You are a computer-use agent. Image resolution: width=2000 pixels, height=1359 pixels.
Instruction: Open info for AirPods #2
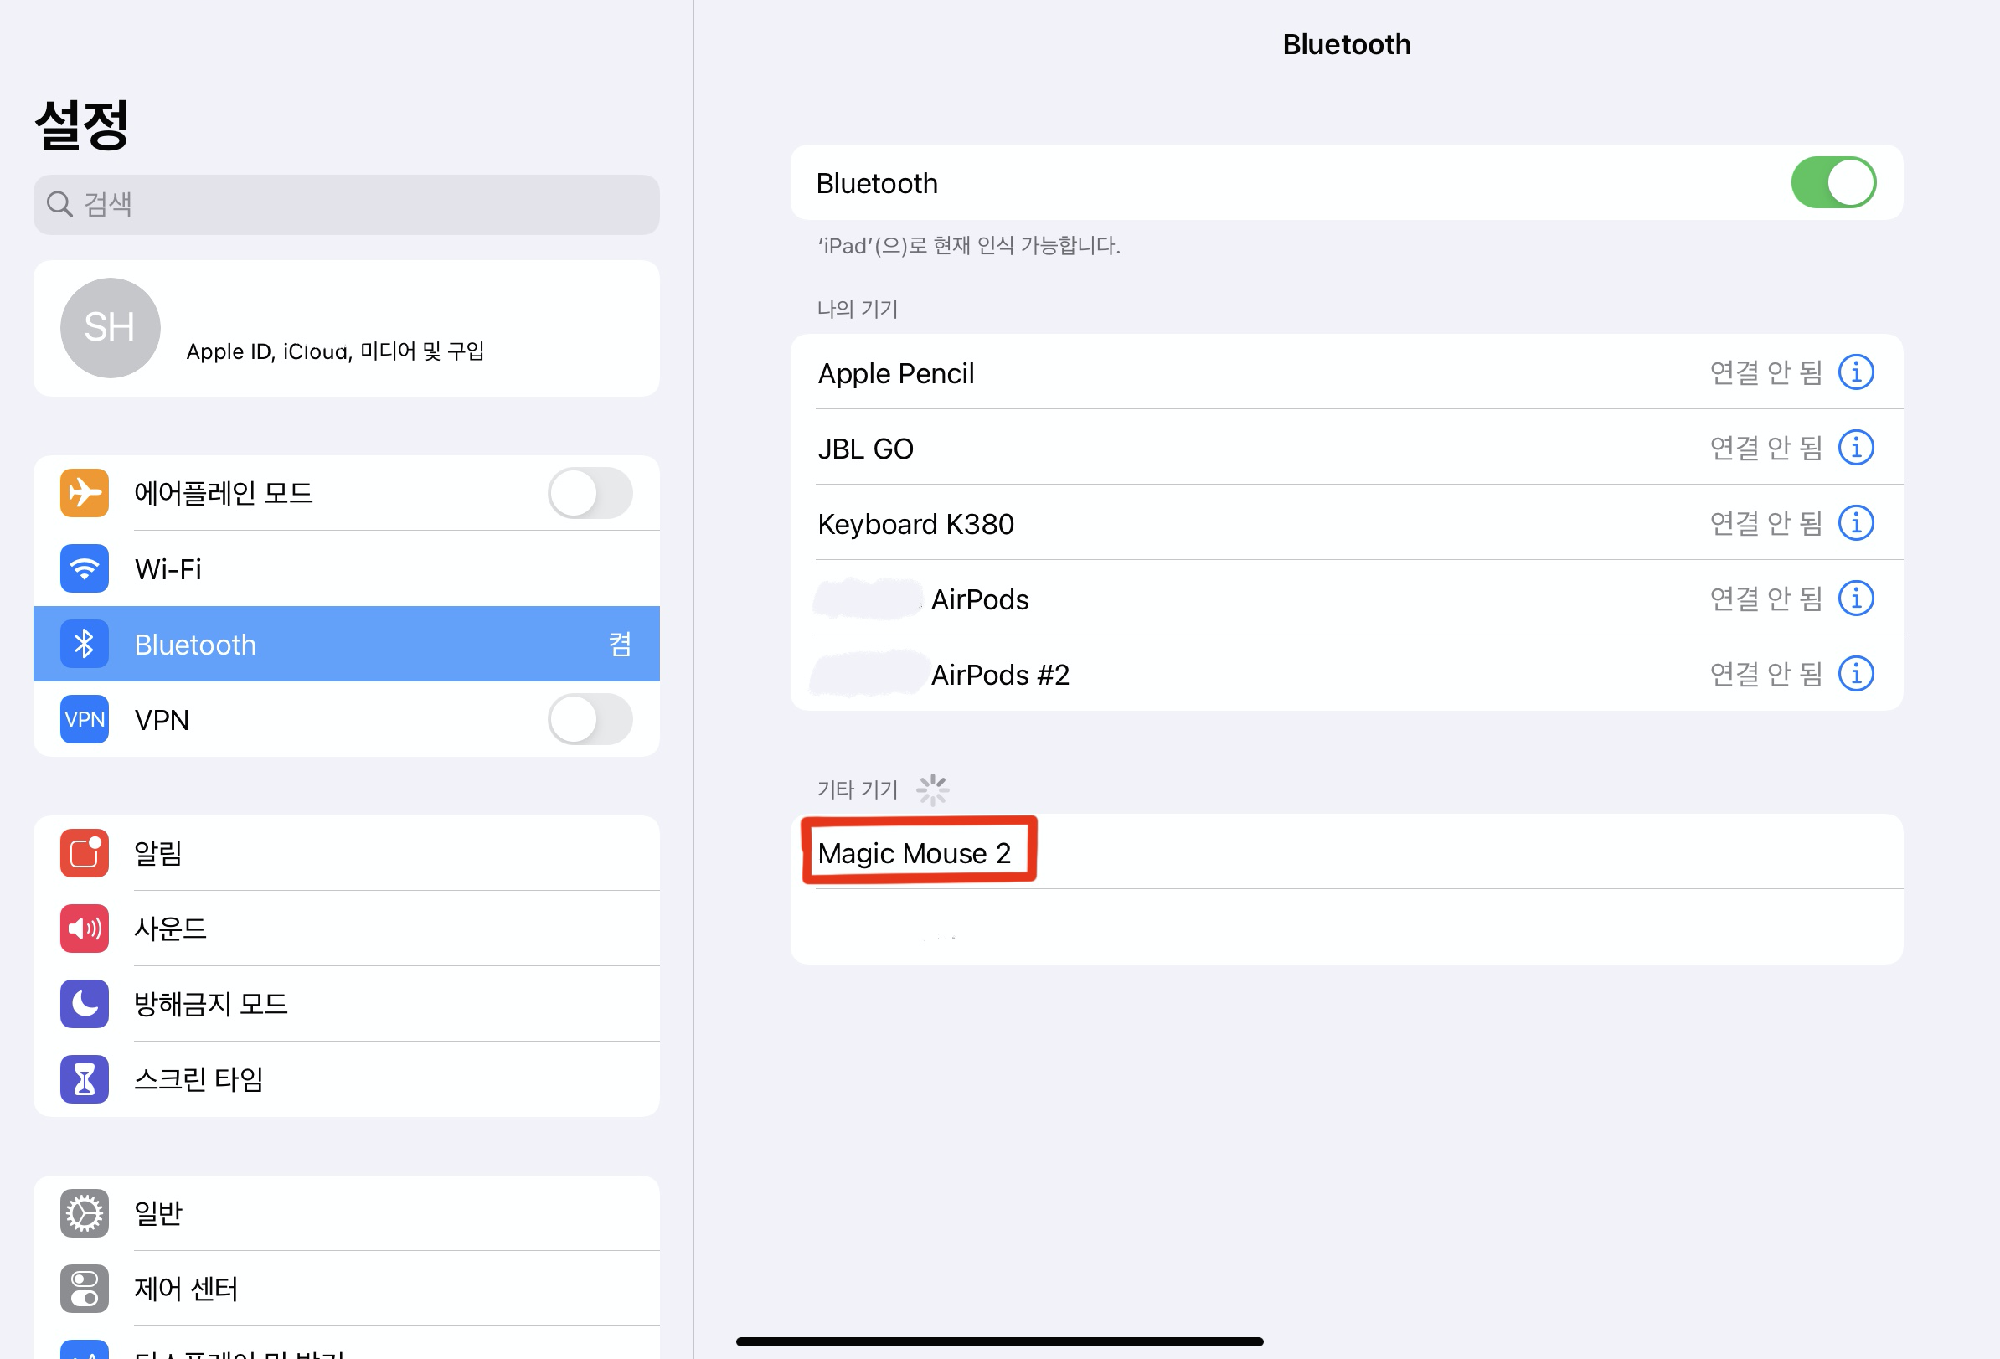(x=1856, y=674)
